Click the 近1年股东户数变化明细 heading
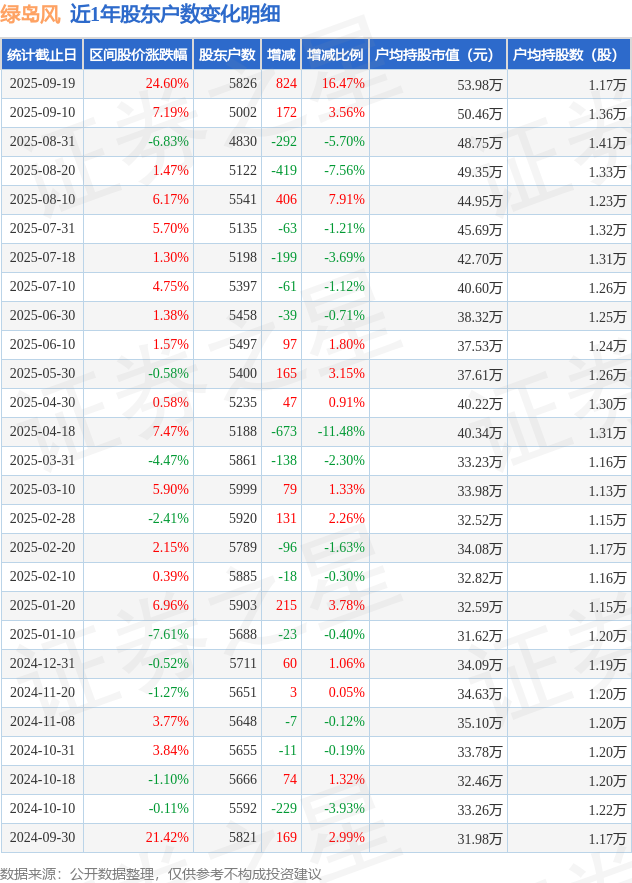Viewport: 632px width, 883px height. pos(175,14)
